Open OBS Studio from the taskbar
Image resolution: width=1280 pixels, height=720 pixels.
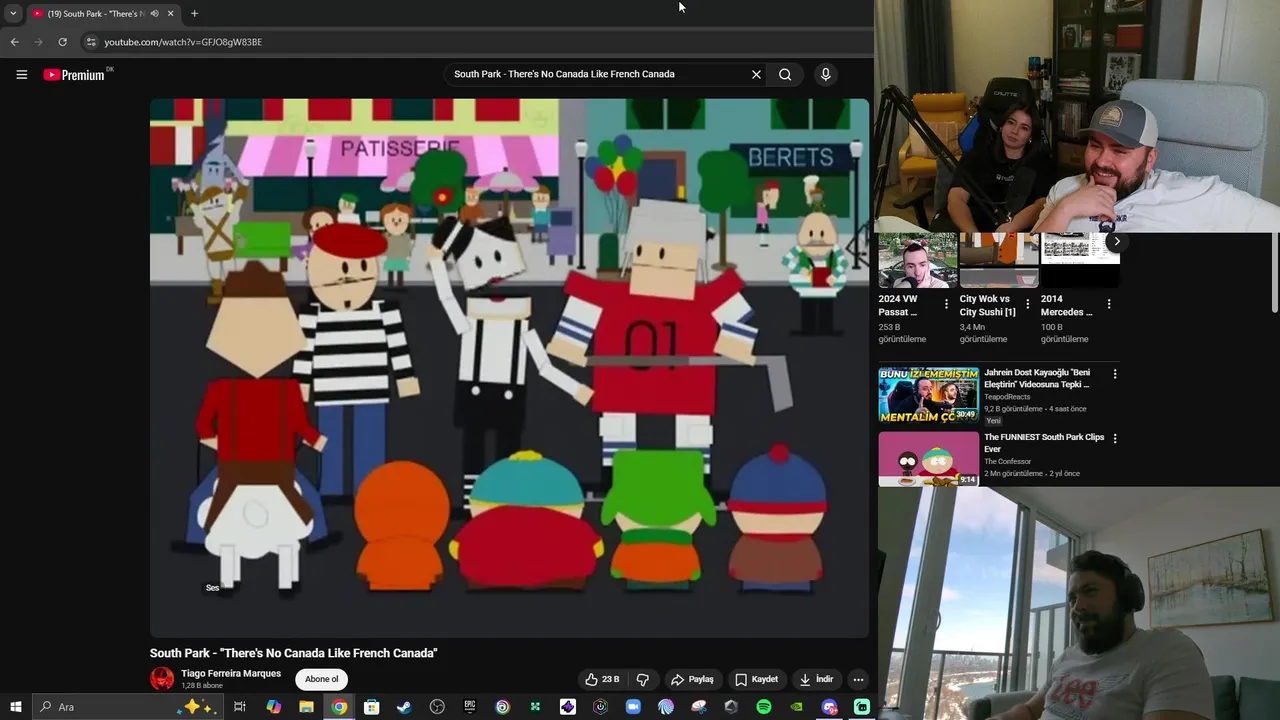tap(437, 707)
